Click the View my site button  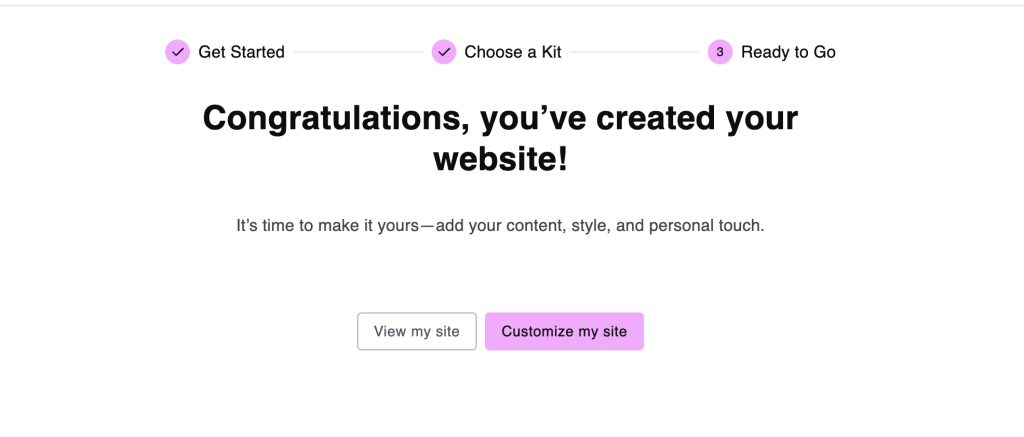[417, 331]
